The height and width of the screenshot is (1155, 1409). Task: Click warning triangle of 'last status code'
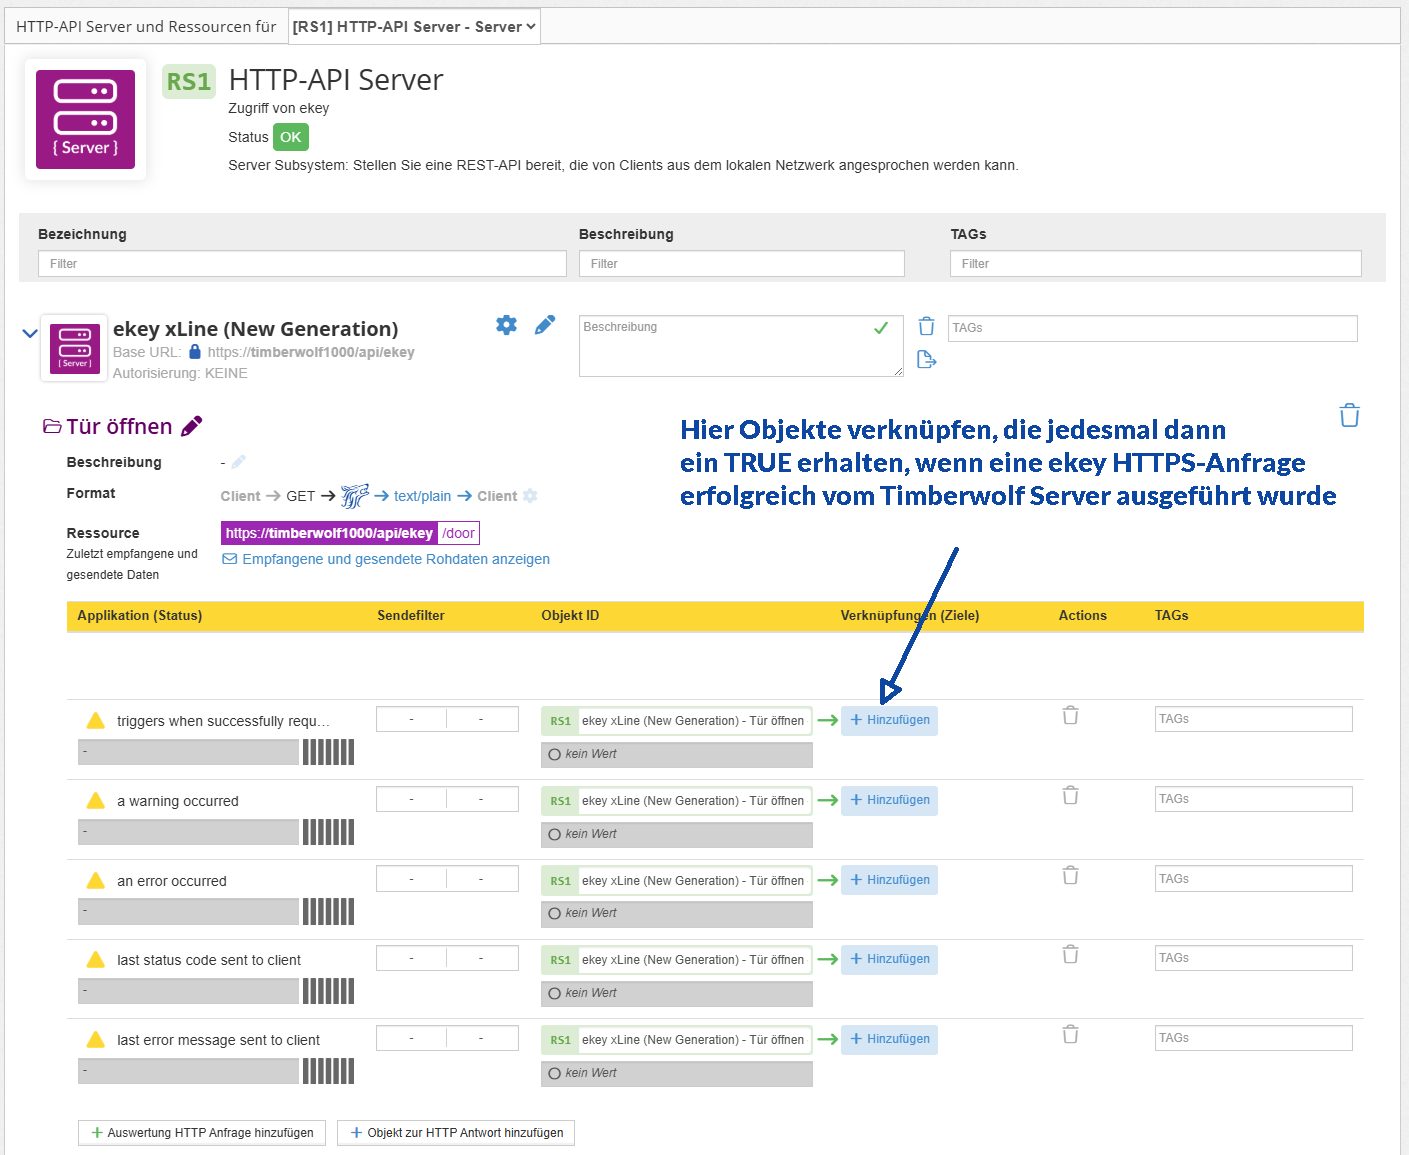[x=96, y=959]
